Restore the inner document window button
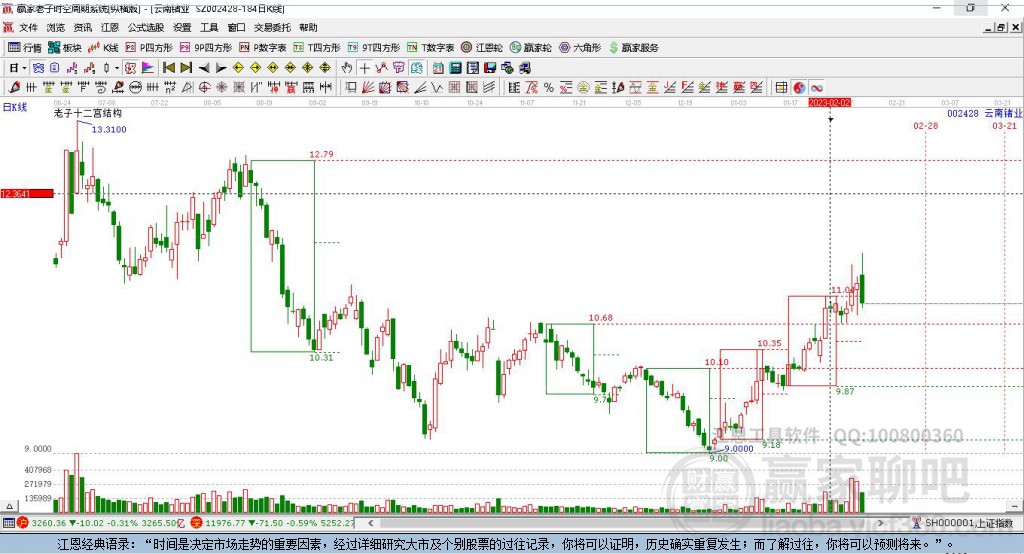1024x554 pixels. (x=1001, y=27)
